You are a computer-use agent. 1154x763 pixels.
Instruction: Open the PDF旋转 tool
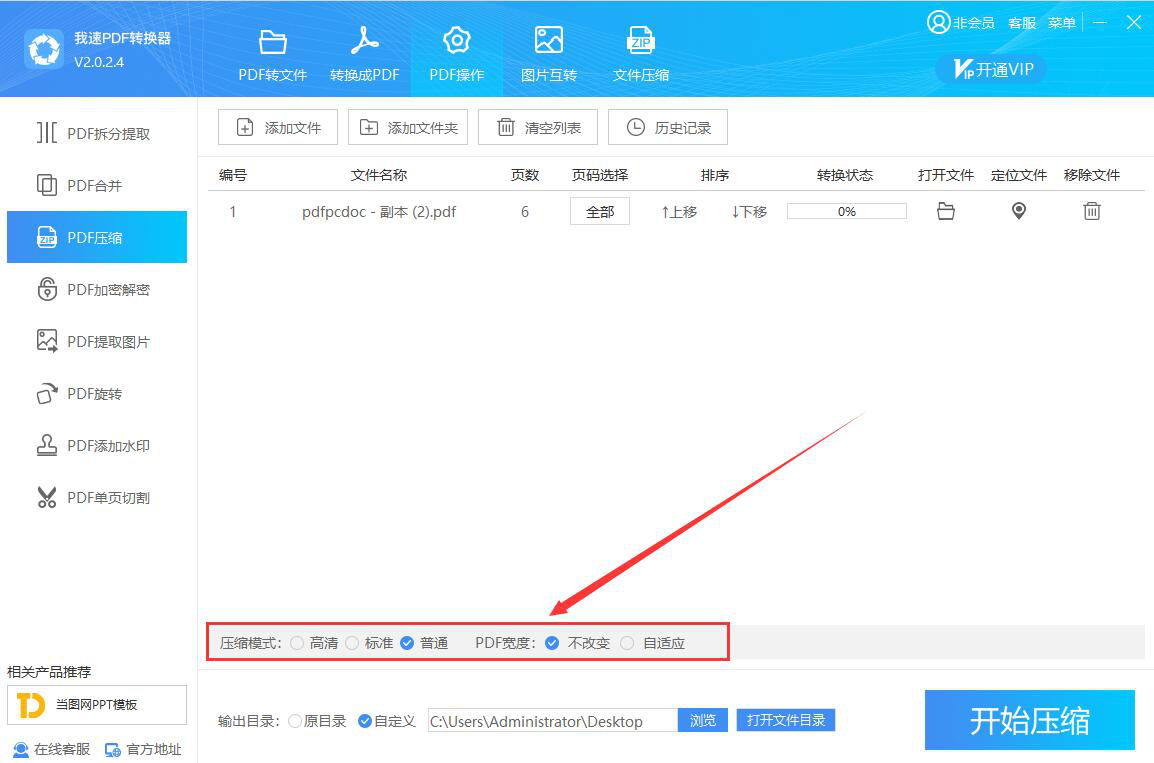click(x=96, y=394)
